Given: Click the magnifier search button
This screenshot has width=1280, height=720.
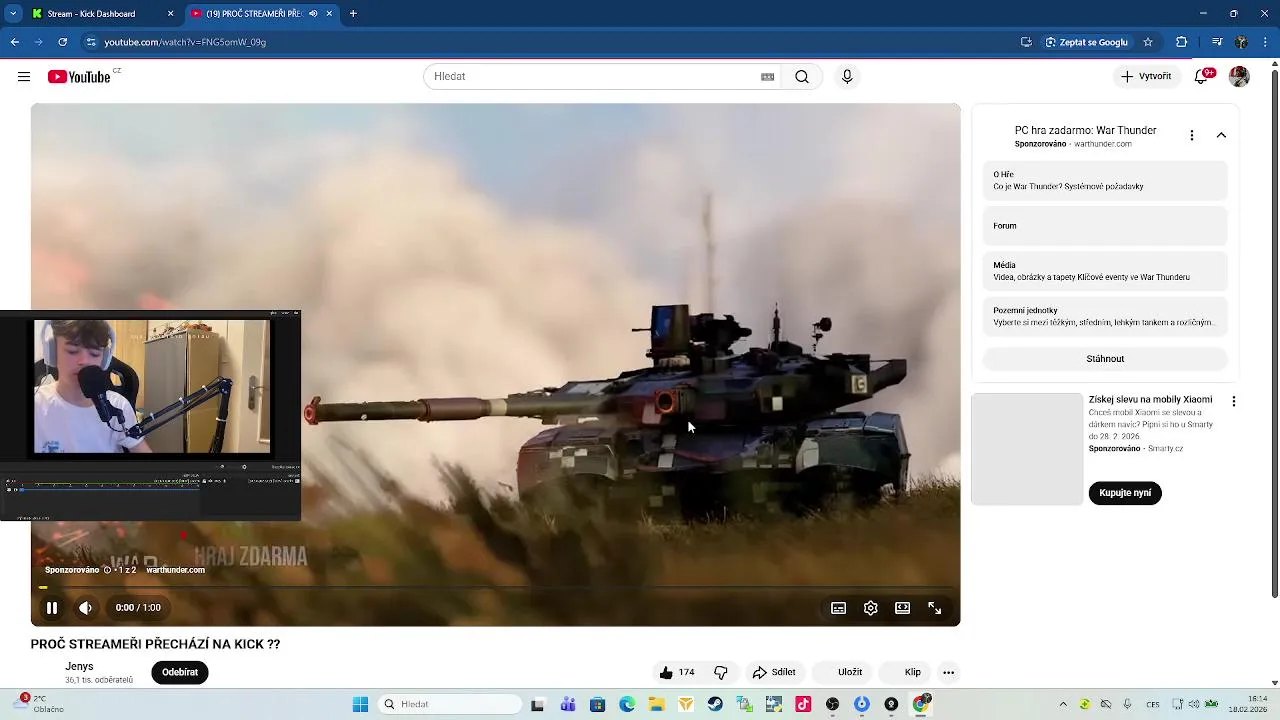Looking at the screenshot, I should (x=802, y=77).
